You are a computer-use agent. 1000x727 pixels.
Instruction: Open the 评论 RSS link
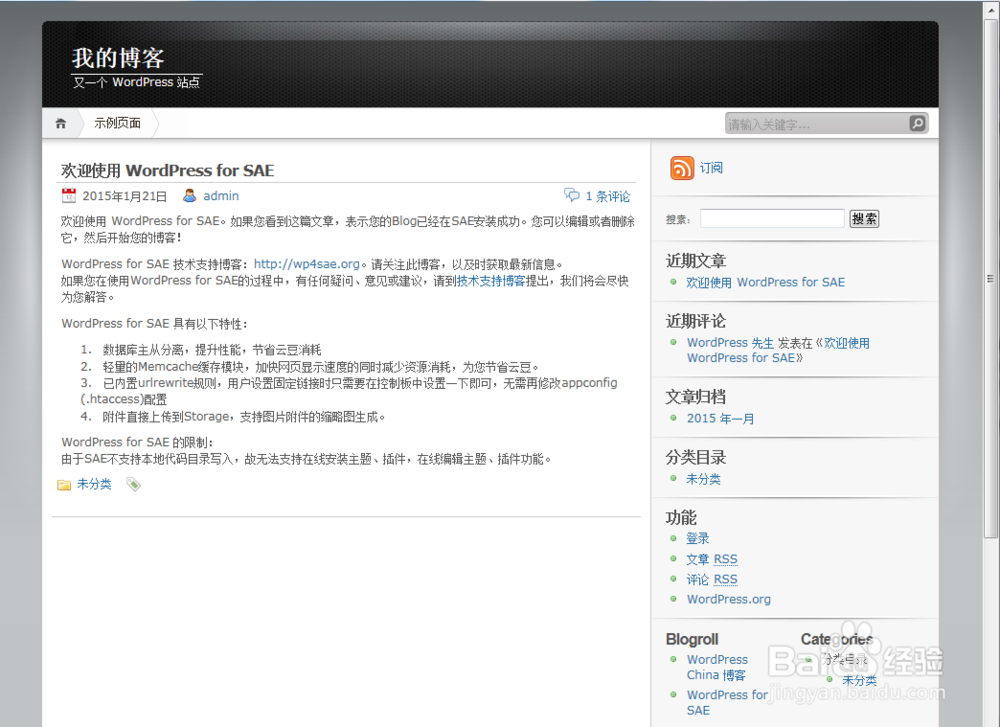coord(712,579)
